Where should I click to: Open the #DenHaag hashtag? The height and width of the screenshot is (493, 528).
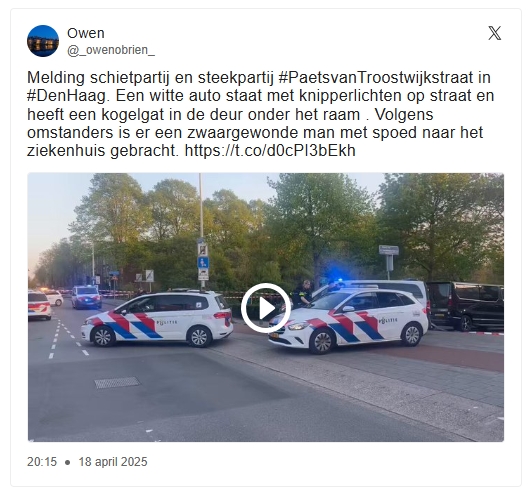(67, 96)
